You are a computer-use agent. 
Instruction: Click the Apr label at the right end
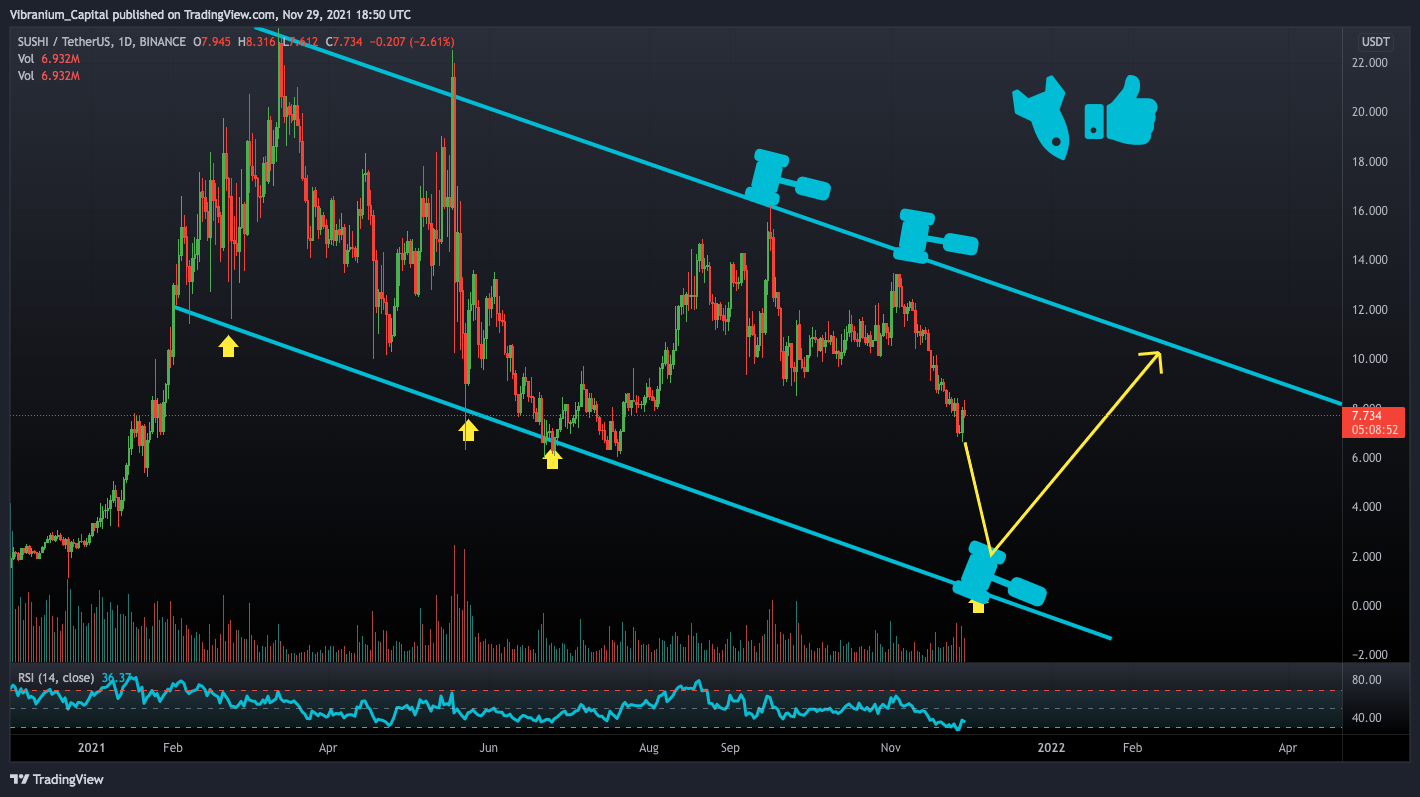tap(1288, 747)
